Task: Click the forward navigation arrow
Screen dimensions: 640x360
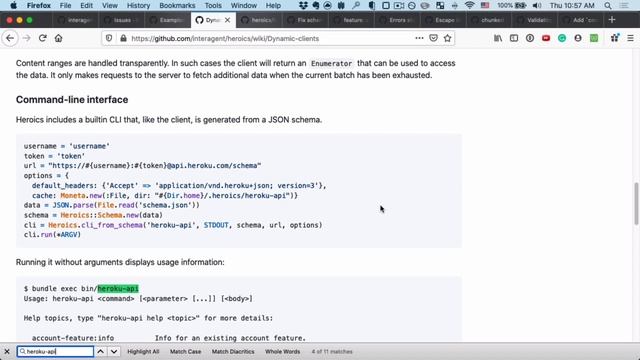Action: [x=27, y=38]
